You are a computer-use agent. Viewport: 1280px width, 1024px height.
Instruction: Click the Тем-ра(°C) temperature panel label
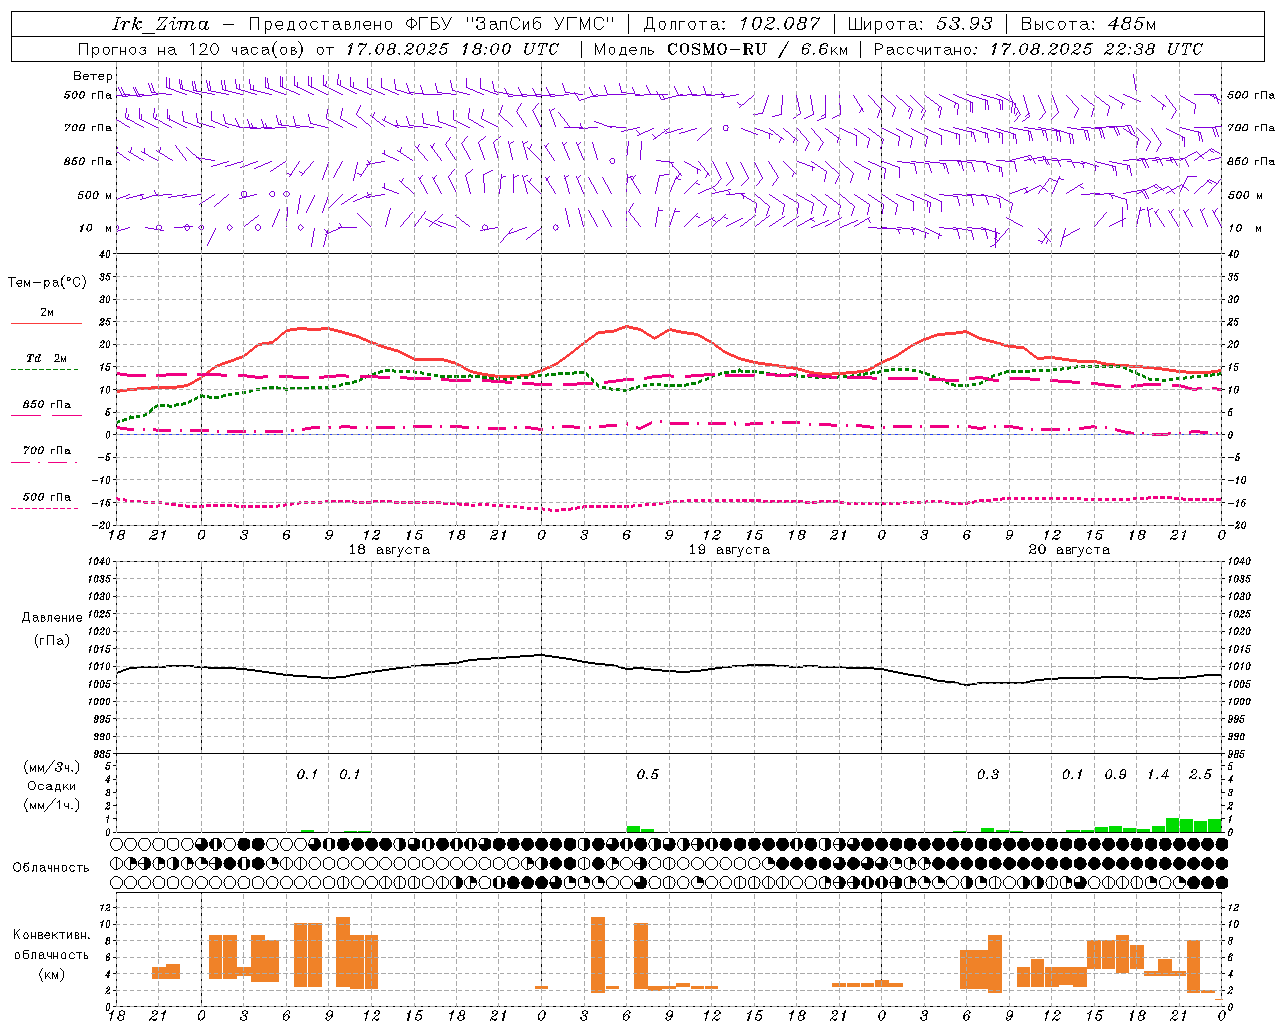tap(47, 283)
